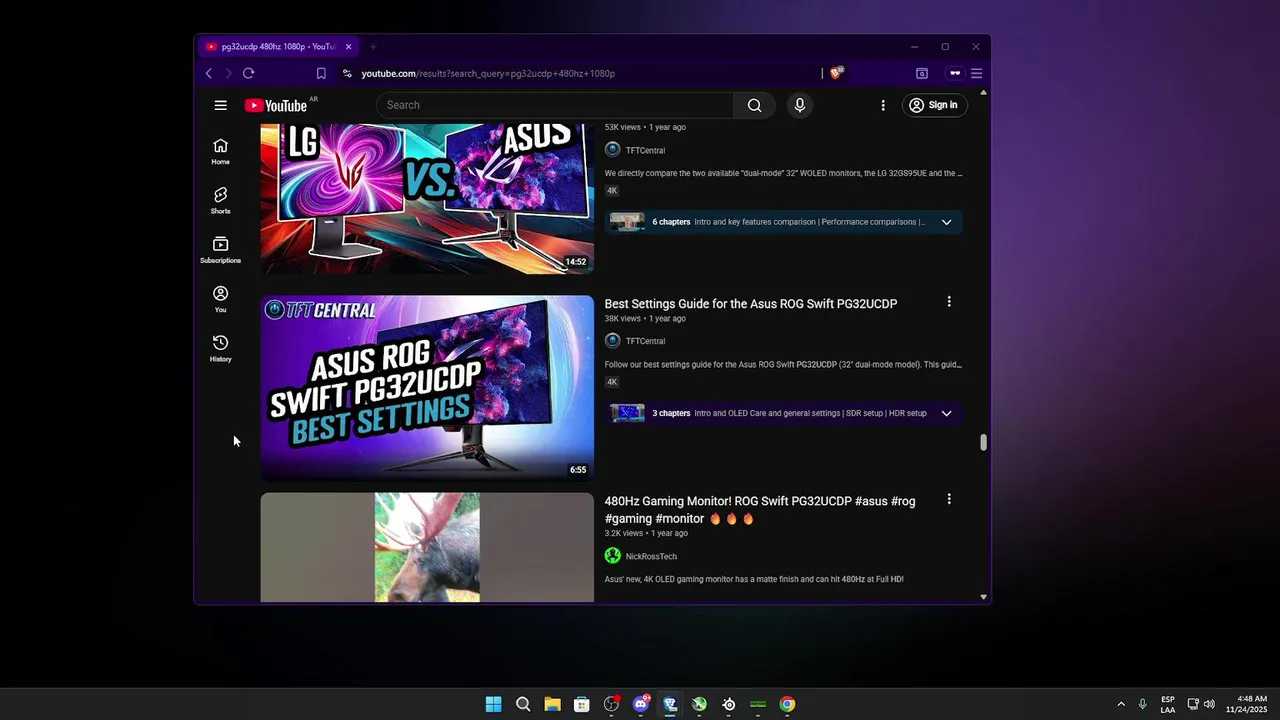
Task: Click the Sign in button
Action: (935, 105)
